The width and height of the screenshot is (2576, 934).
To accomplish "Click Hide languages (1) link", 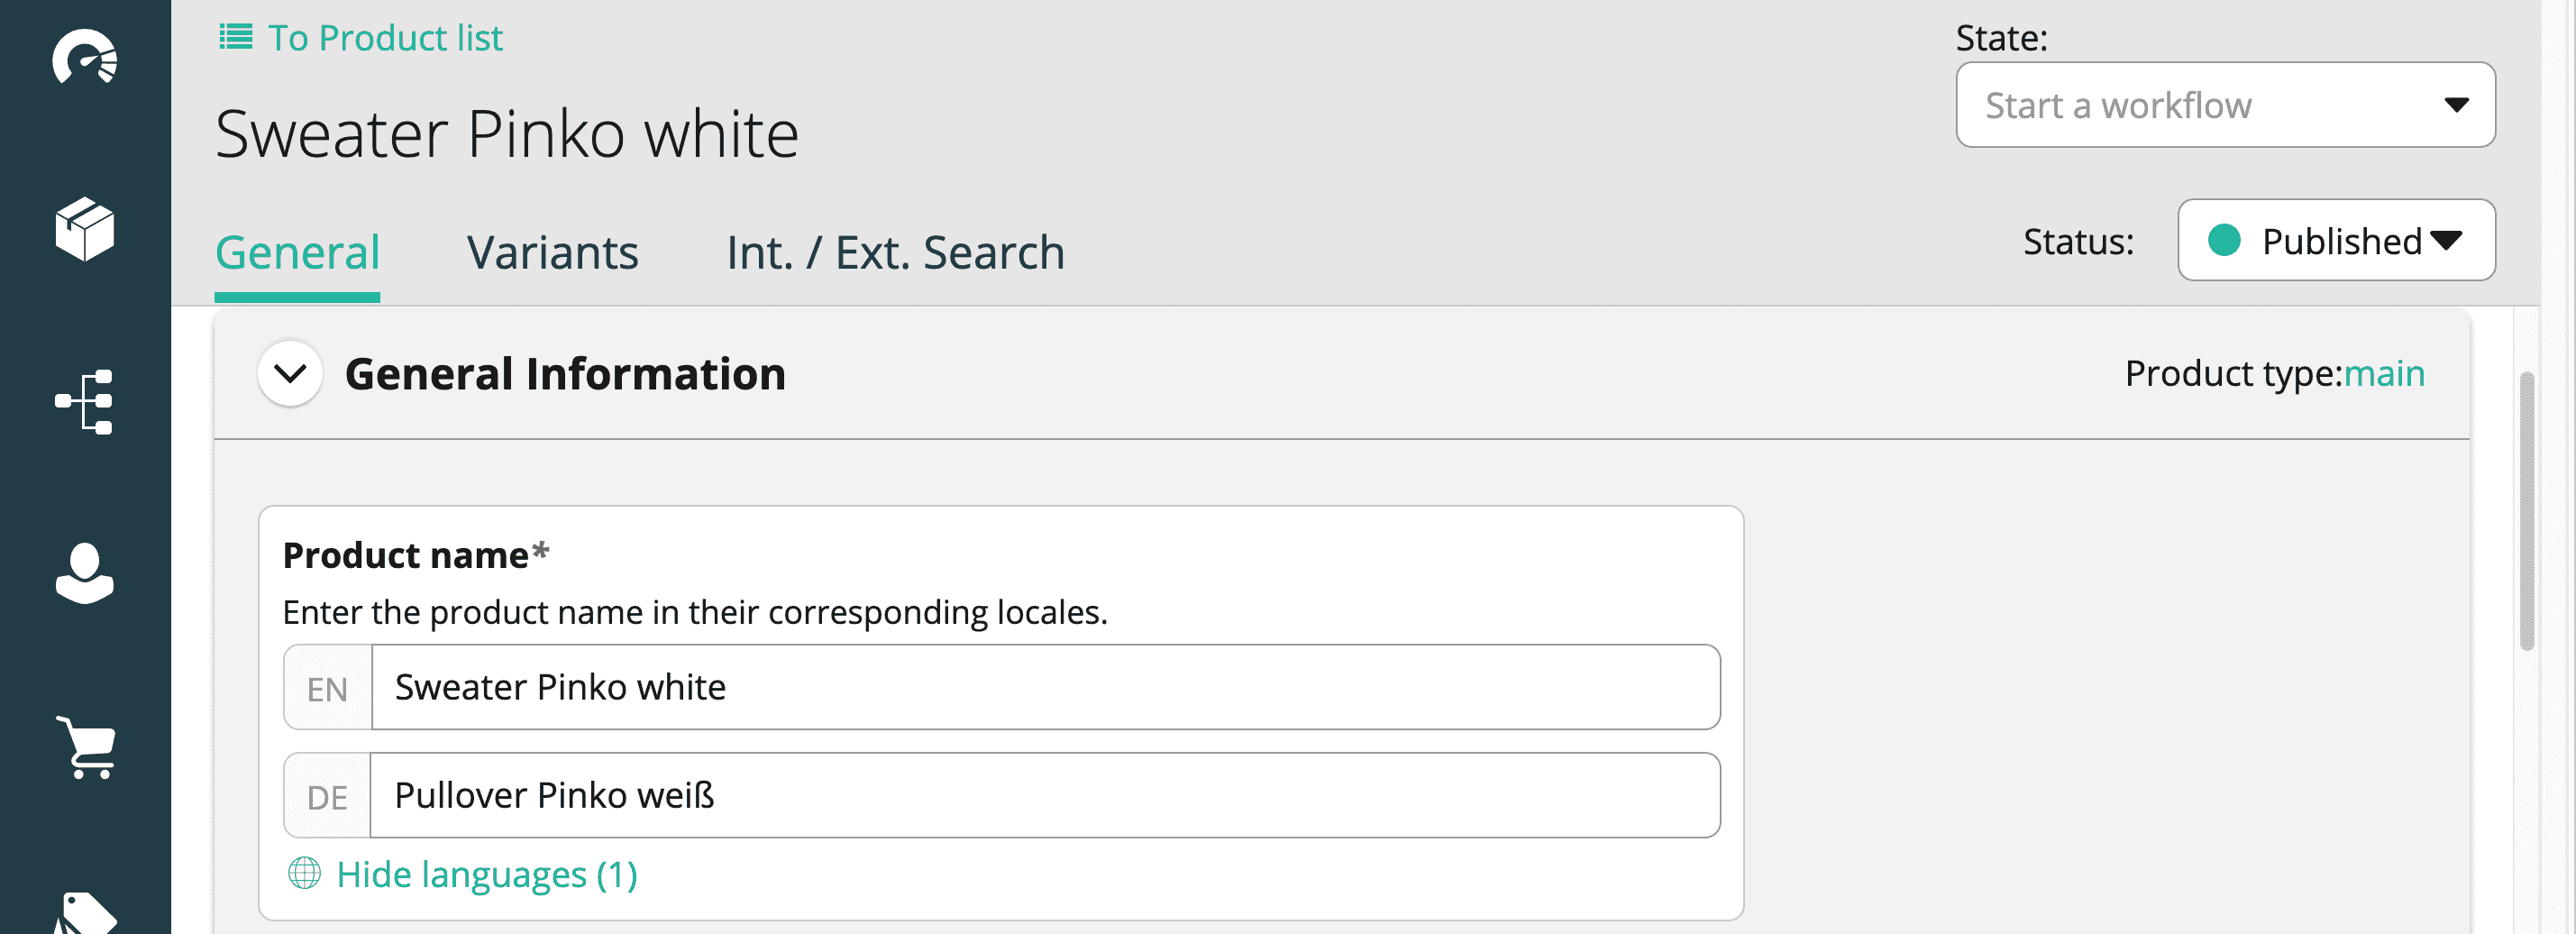I will coord(486,875).
